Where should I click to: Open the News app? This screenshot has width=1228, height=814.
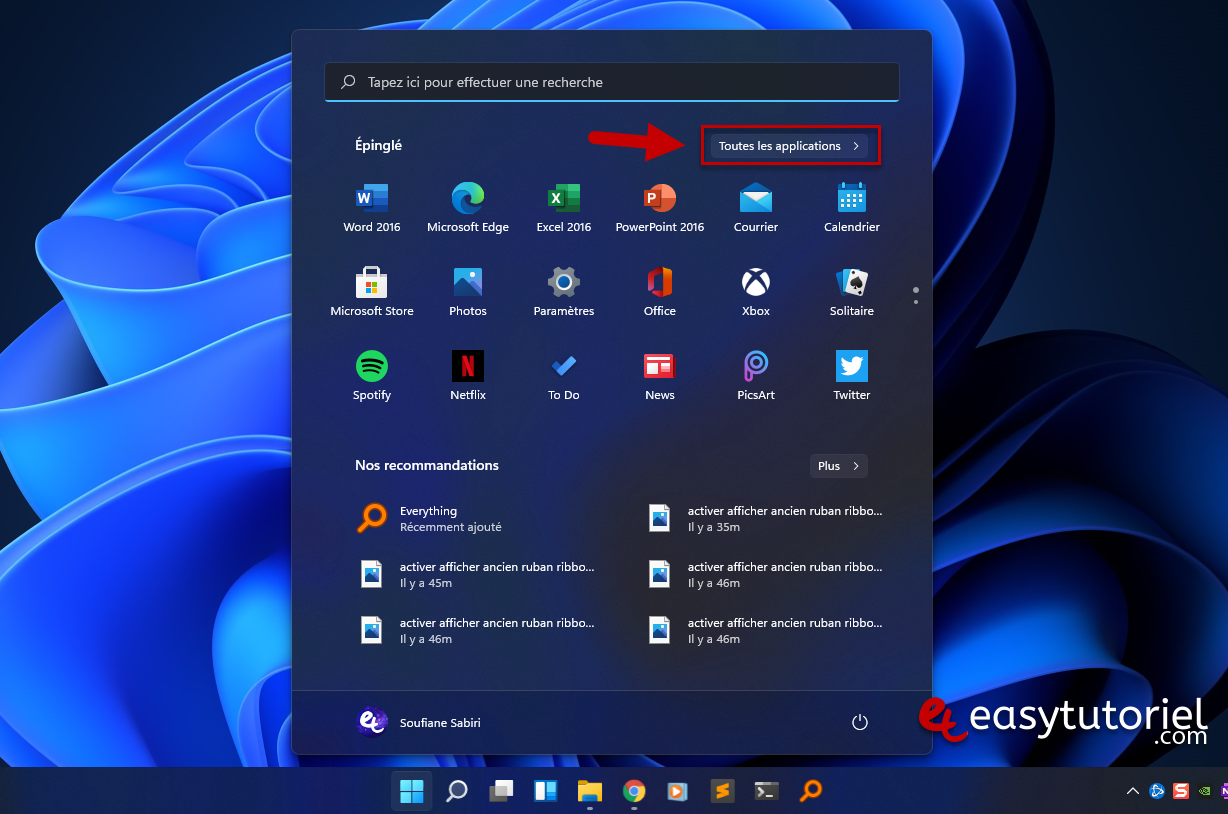click(660, 376)
